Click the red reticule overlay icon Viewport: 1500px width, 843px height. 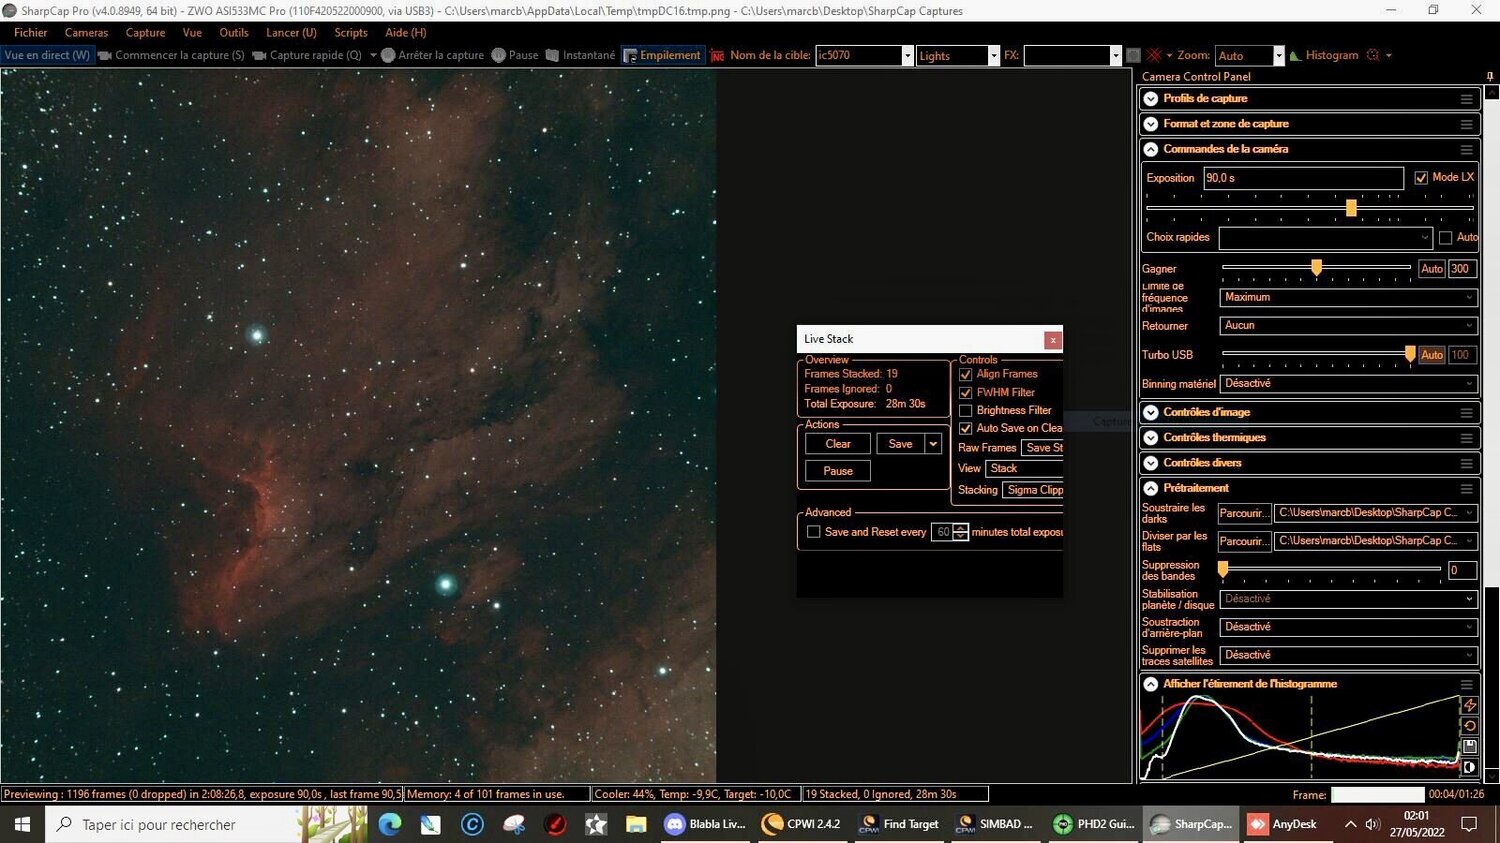1154,55
